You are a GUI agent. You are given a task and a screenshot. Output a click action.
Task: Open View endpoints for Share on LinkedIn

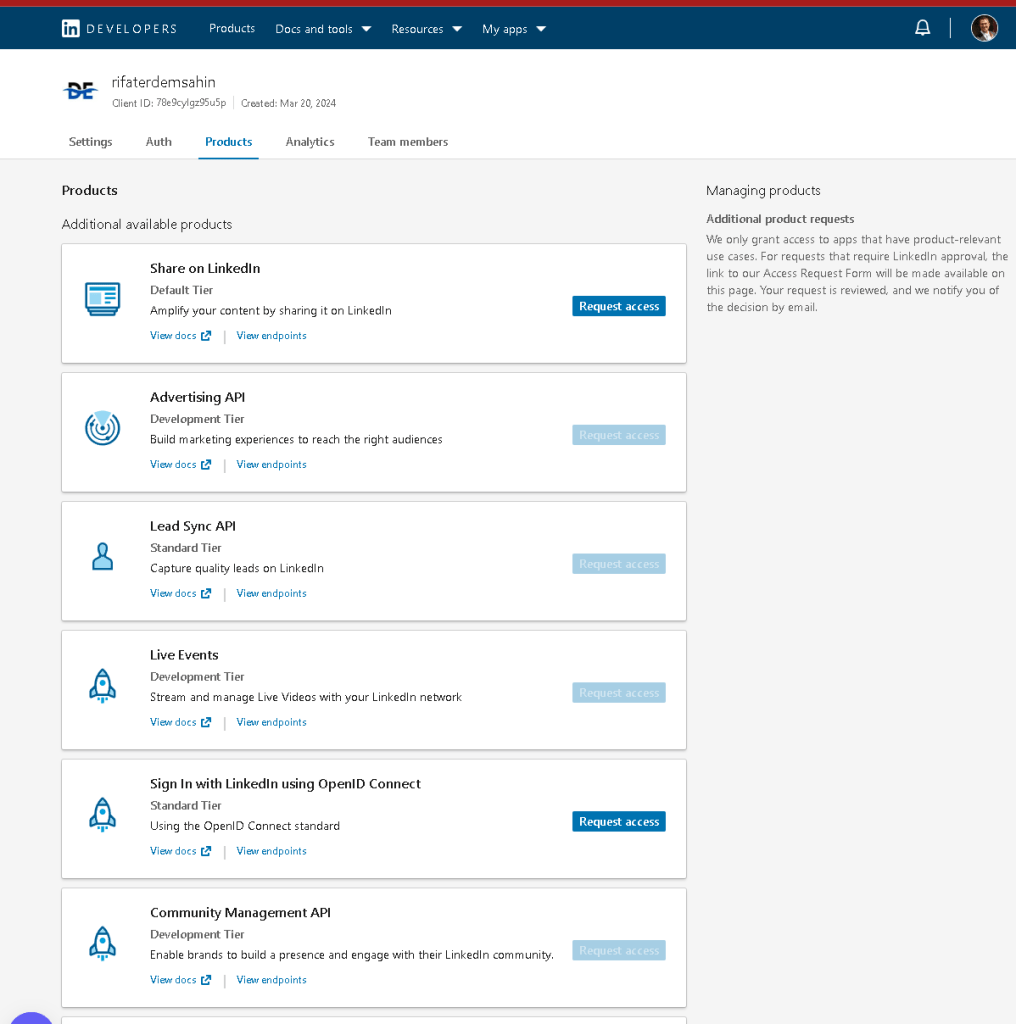271,336
